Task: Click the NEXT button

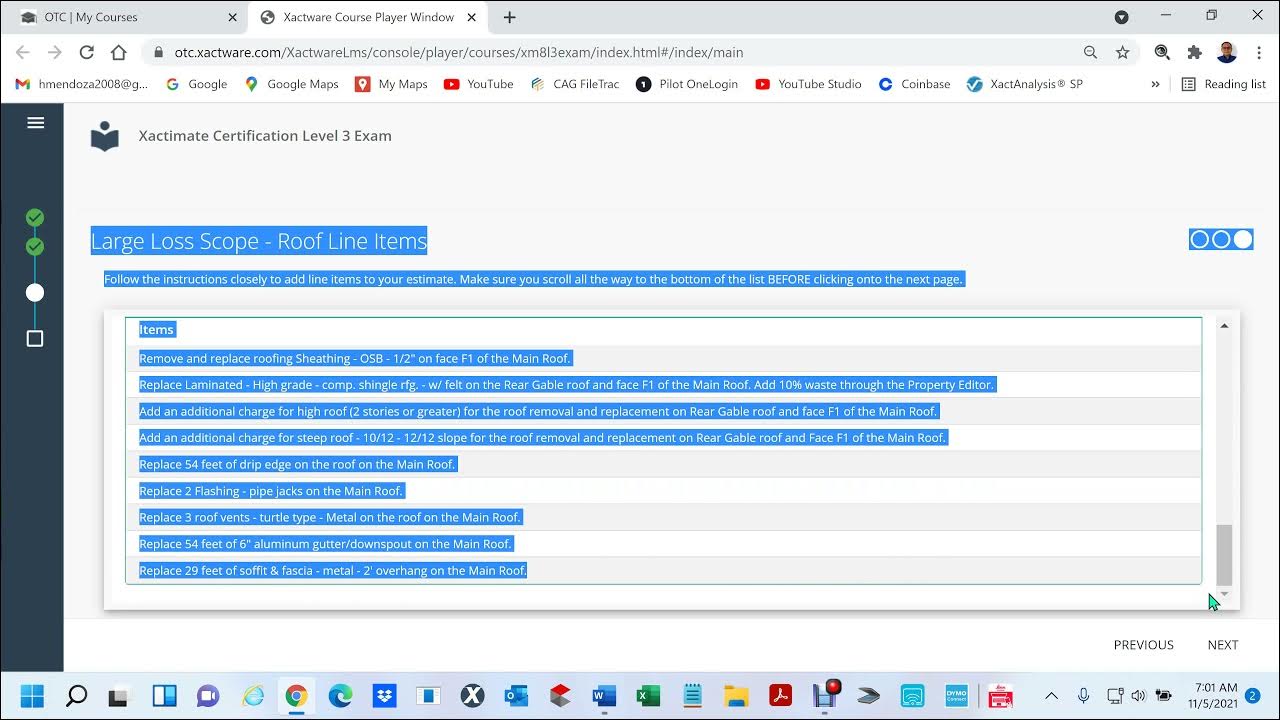Action: 1223,645
